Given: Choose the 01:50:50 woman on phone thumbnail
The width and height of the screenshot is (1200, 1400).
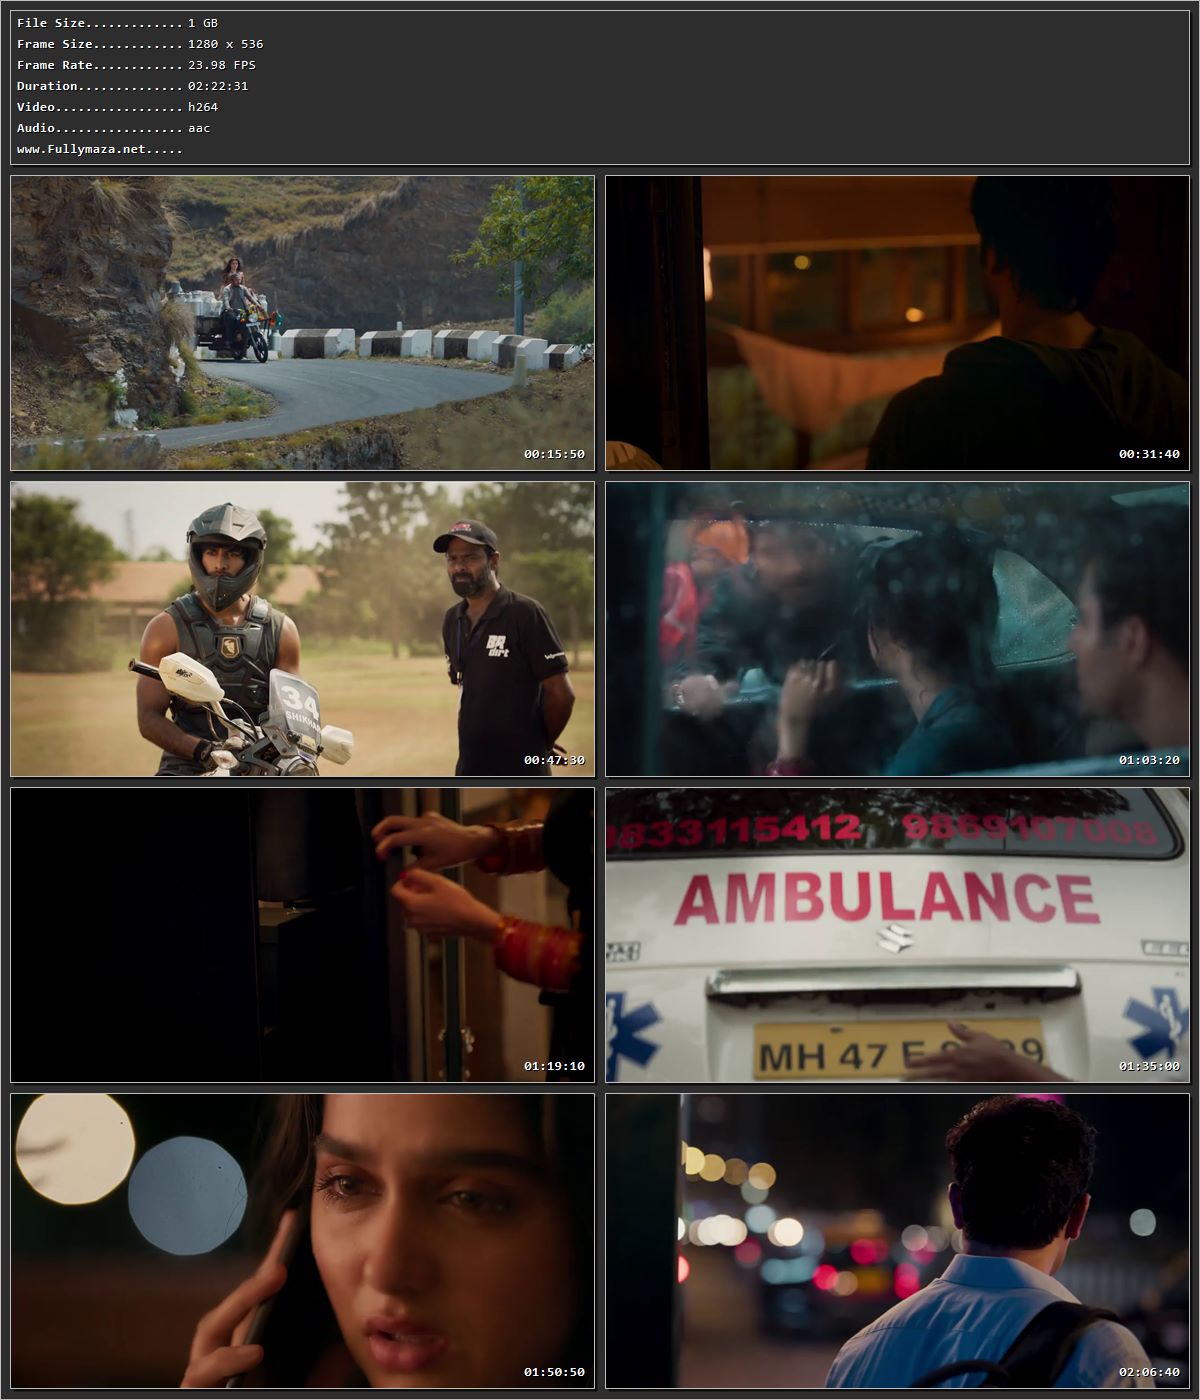Looking at the screenshot, I should (302, 1241).
